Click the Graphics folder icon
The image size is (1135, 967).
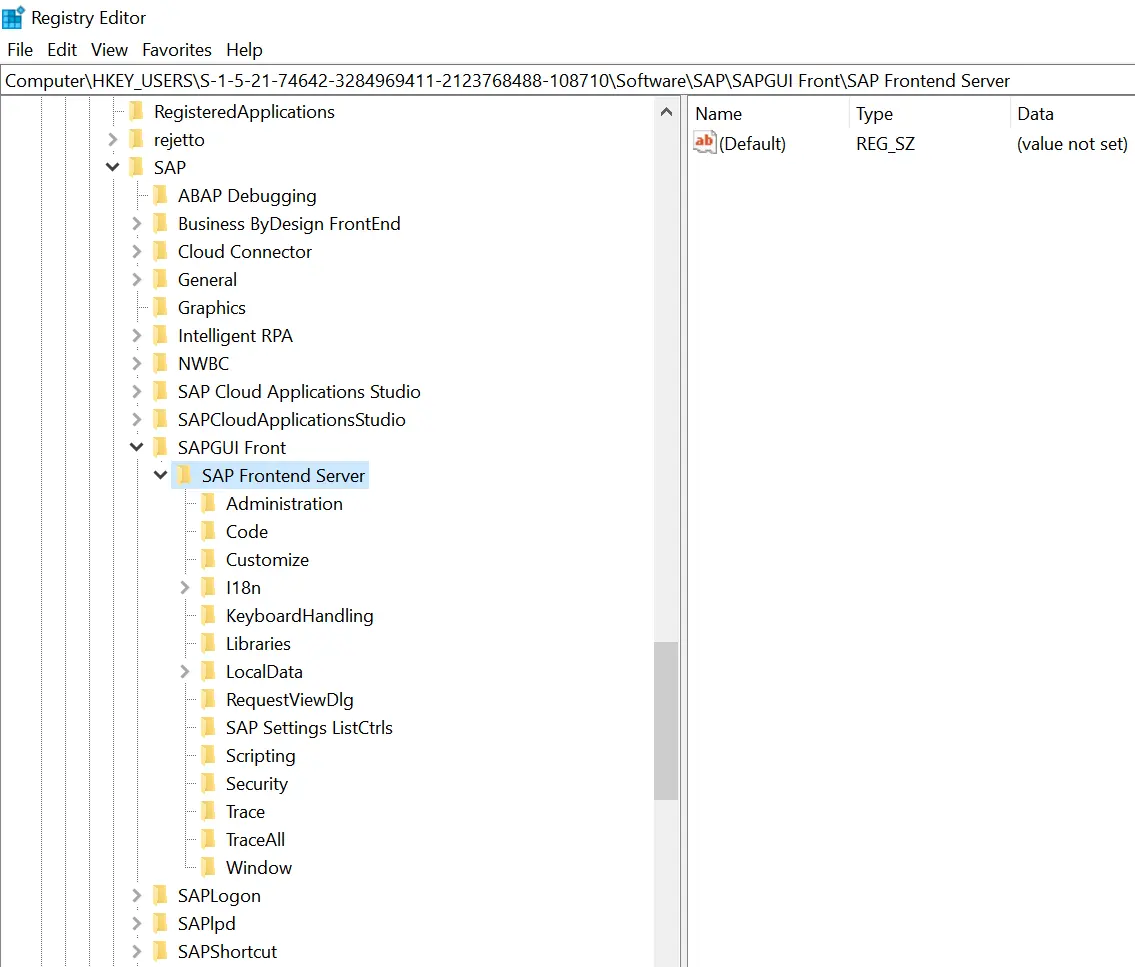[x=161, y=308]
